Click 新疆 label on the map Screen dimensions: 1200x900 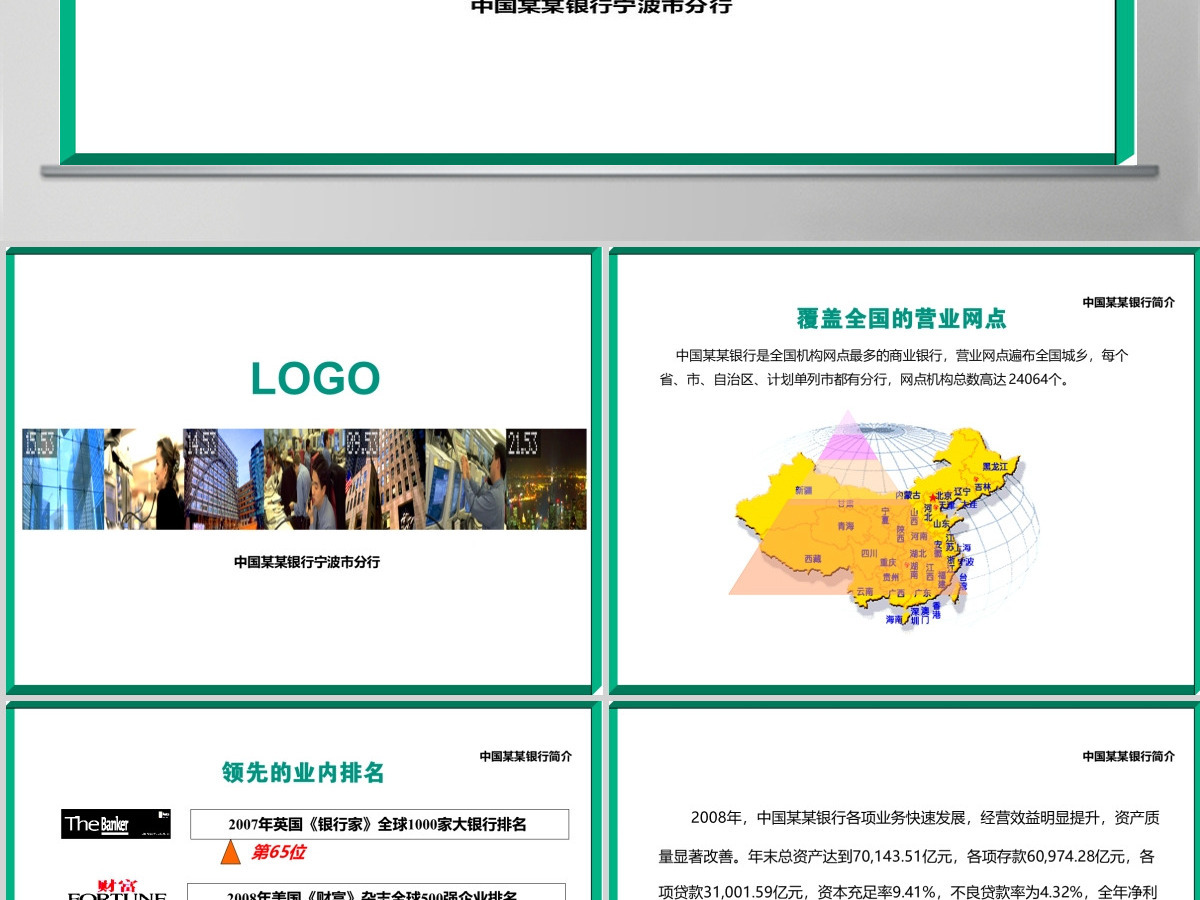[x=804, y=490]
